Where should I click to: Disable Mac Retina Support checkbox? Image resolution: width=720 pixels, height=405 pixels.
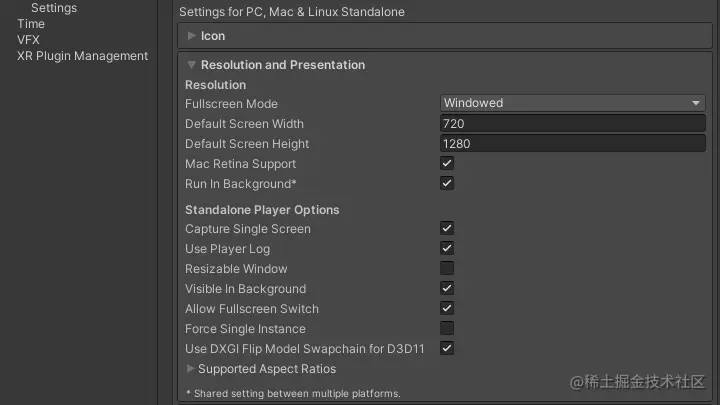pos(447,164)
